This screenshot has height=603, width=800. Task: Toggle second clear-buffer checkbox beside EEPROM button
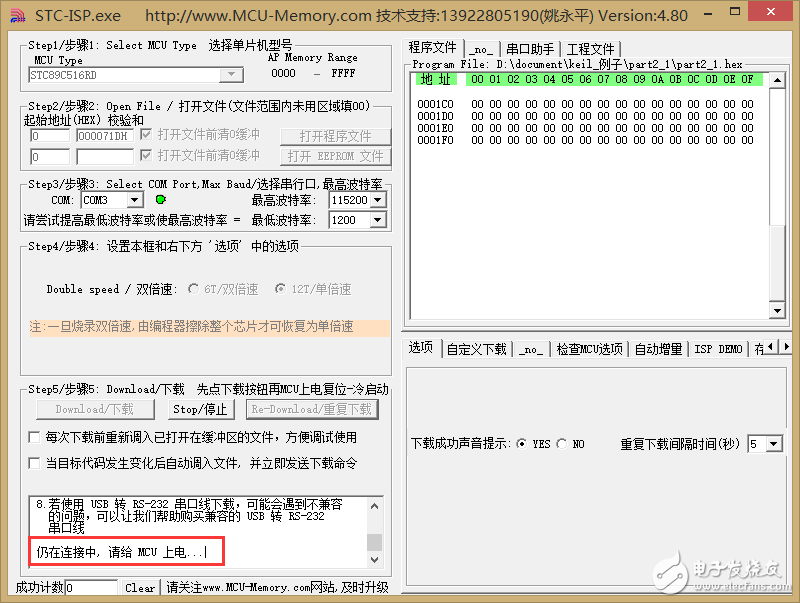[146, 155]
